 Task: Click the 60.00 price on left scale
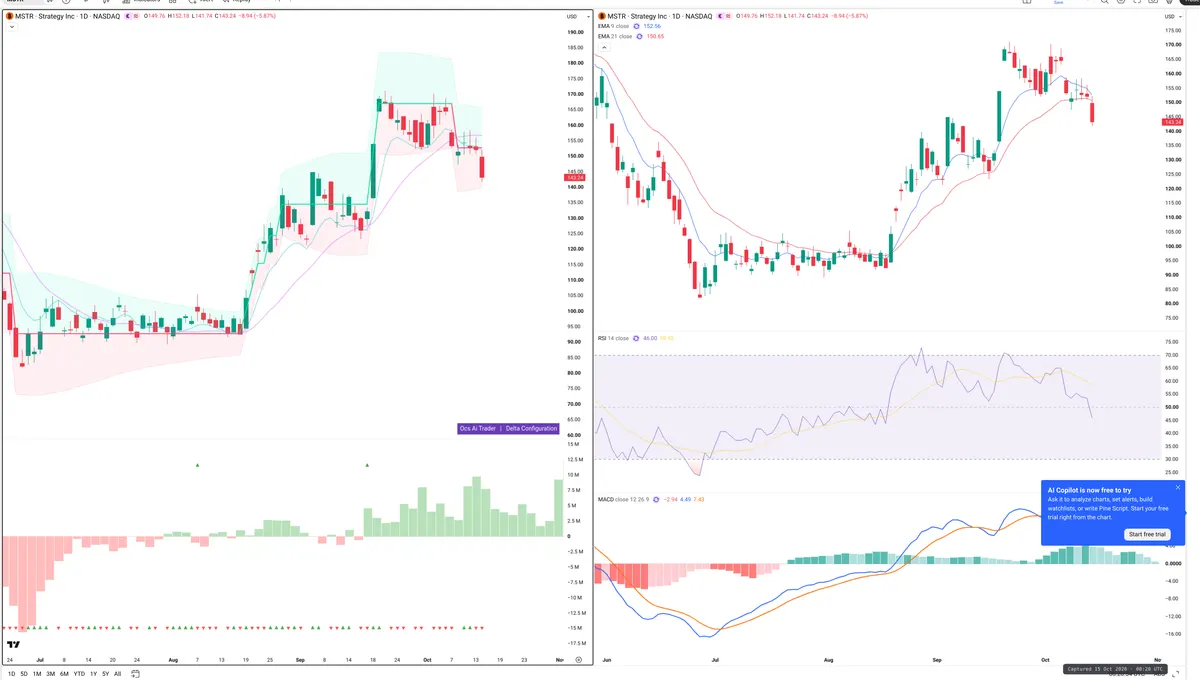(x=574, y=435)
